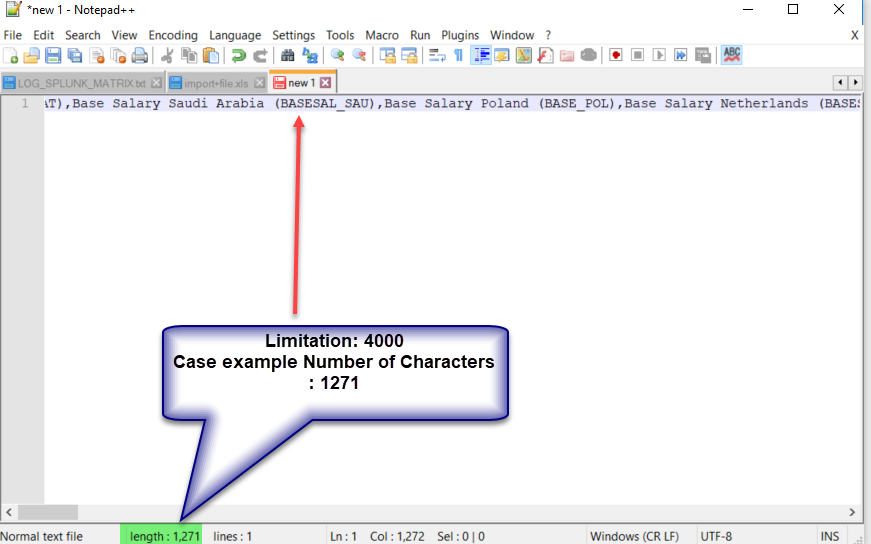Close the LOG_SPLUNK_MATRIX.txt tab
The height and width of the screenshot is (544, 871).
click(x=157, y=83)
